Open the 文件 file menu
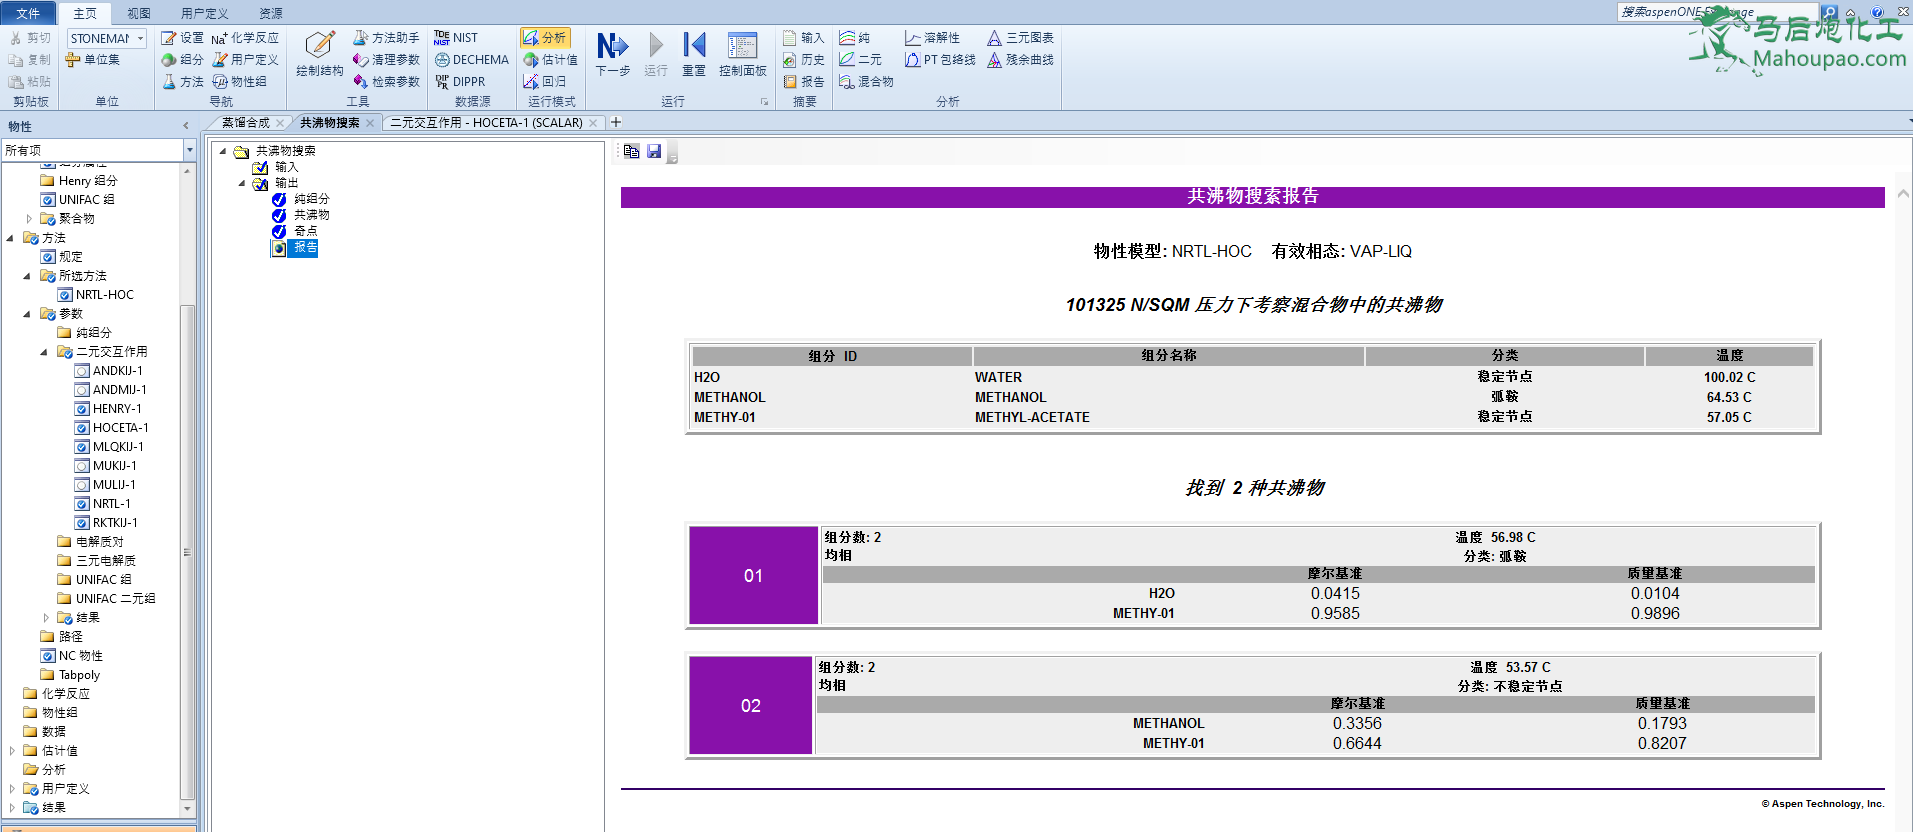The width and height of the screenshot is (1913, 832). point(28,13)
